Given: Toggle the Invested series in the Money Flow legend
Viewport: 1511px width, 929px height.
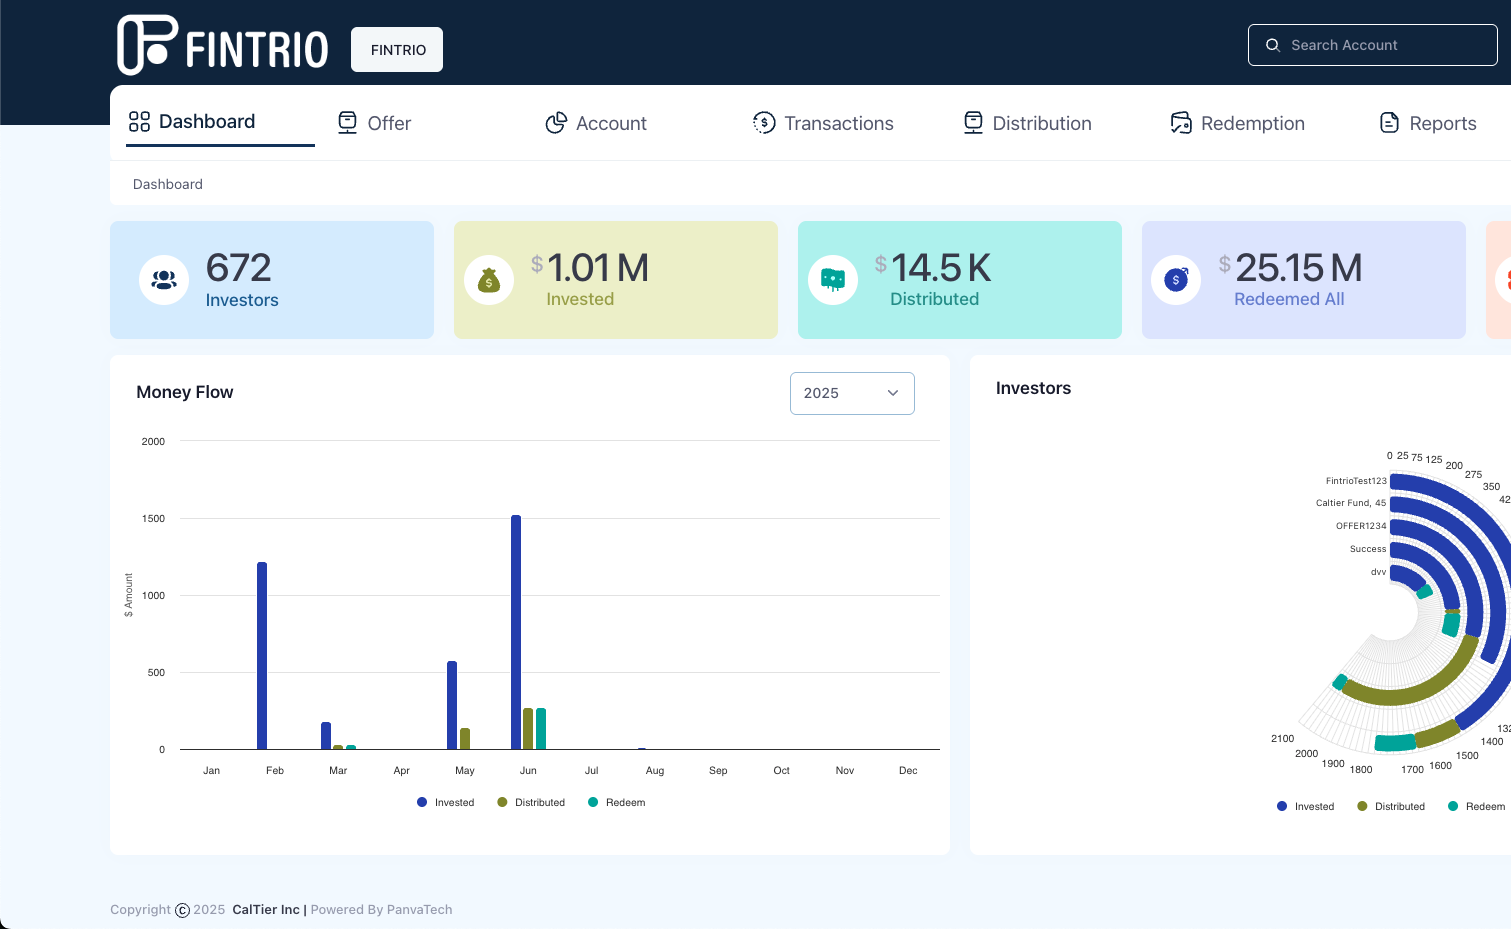Looking at the screenshot, I should coord(445,802).
